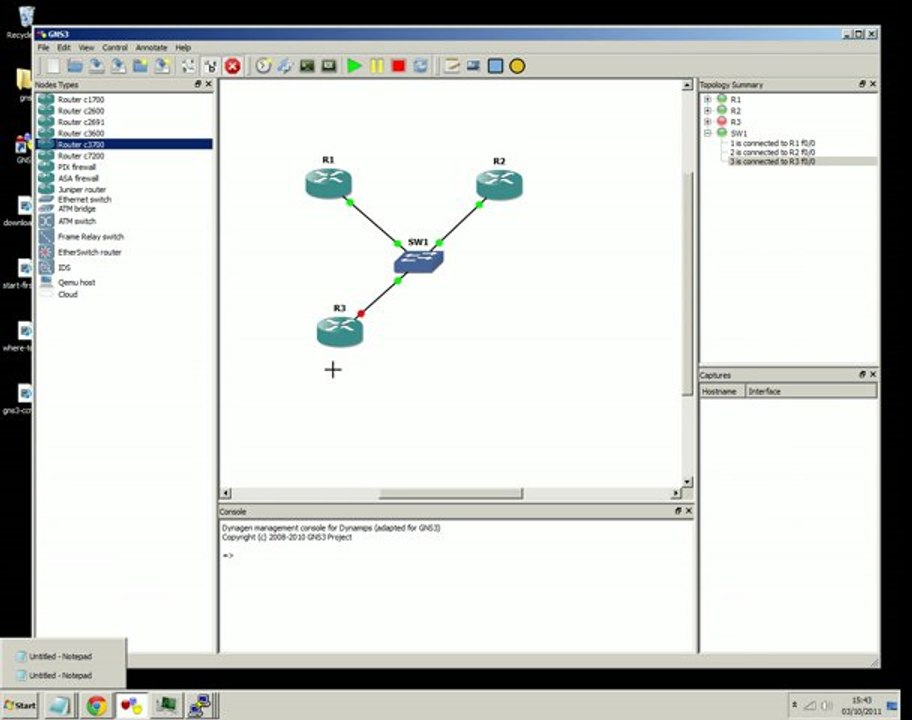This screenshot has height=720, width=912.
Task: Click router R2 on the canvas
Action: (499, 184)
